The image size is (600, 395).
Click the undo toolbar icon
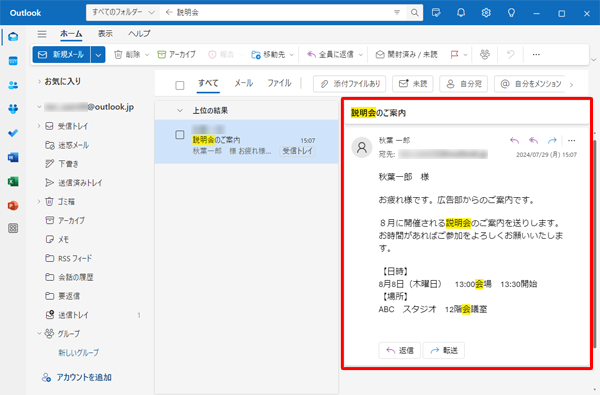tap(510, 54)
